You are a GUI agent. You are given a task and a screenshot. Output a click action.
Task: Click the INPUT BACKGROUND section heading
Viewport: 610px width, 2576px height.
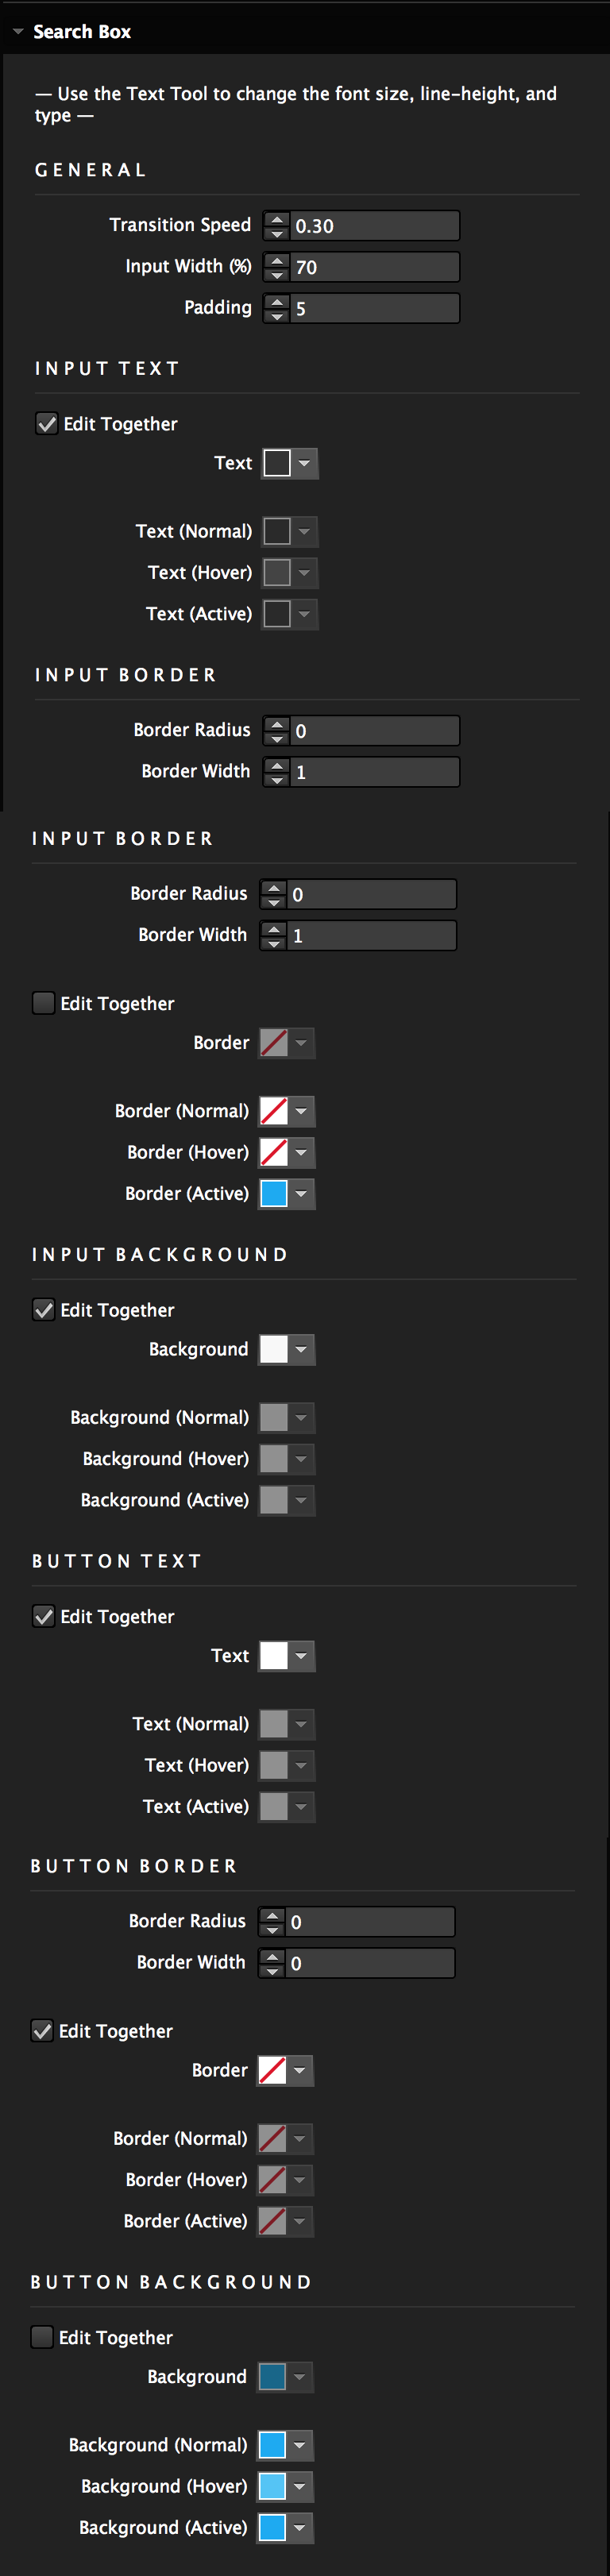click(x=160, y=1254)
